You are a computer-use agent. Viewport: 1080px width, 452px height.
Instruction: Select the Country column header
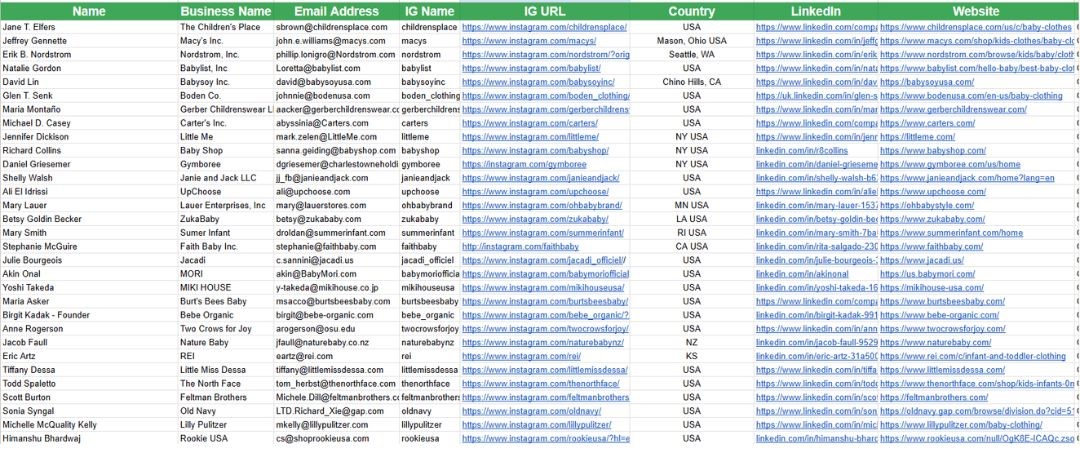coord(692,11)
